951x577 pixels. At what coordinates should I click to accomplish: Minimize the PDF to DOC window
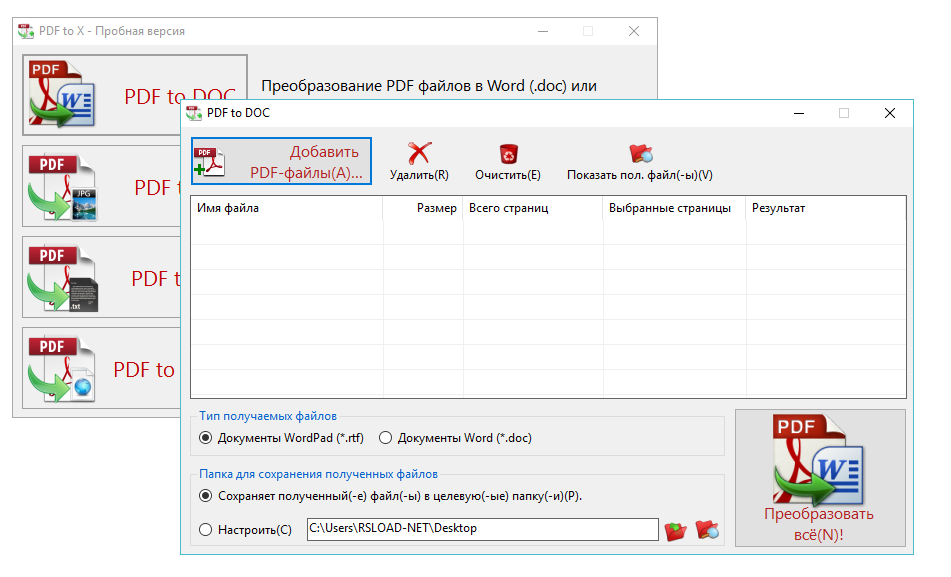[799, 113]
